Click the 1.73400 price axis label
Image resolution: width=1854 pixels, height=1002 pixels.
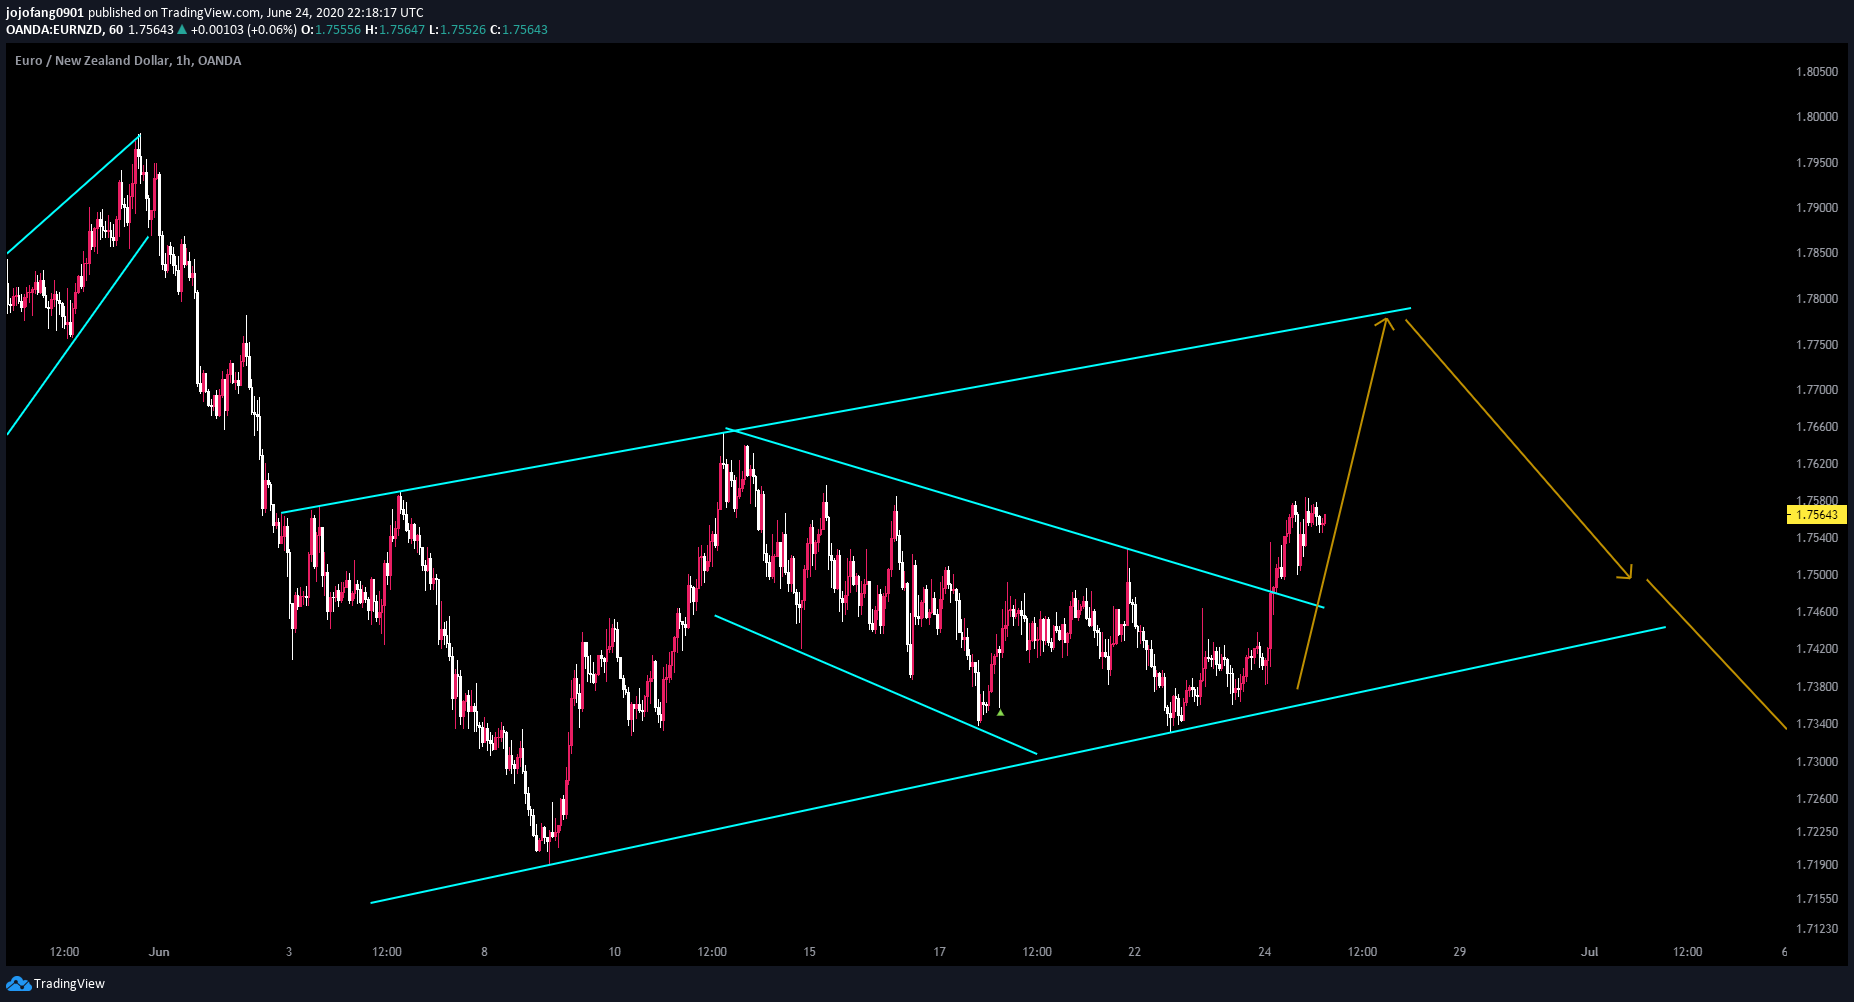coord(1817,724)
